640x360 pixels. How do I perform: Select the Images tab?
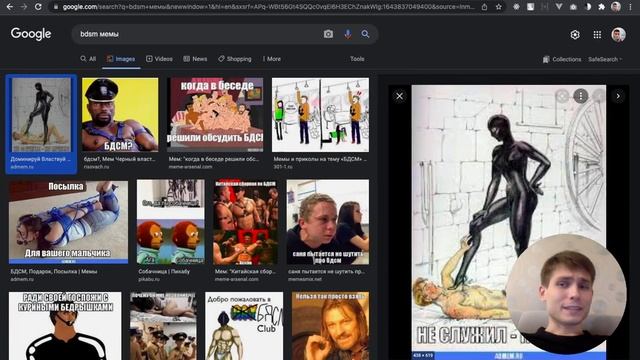tap(121, 59)
